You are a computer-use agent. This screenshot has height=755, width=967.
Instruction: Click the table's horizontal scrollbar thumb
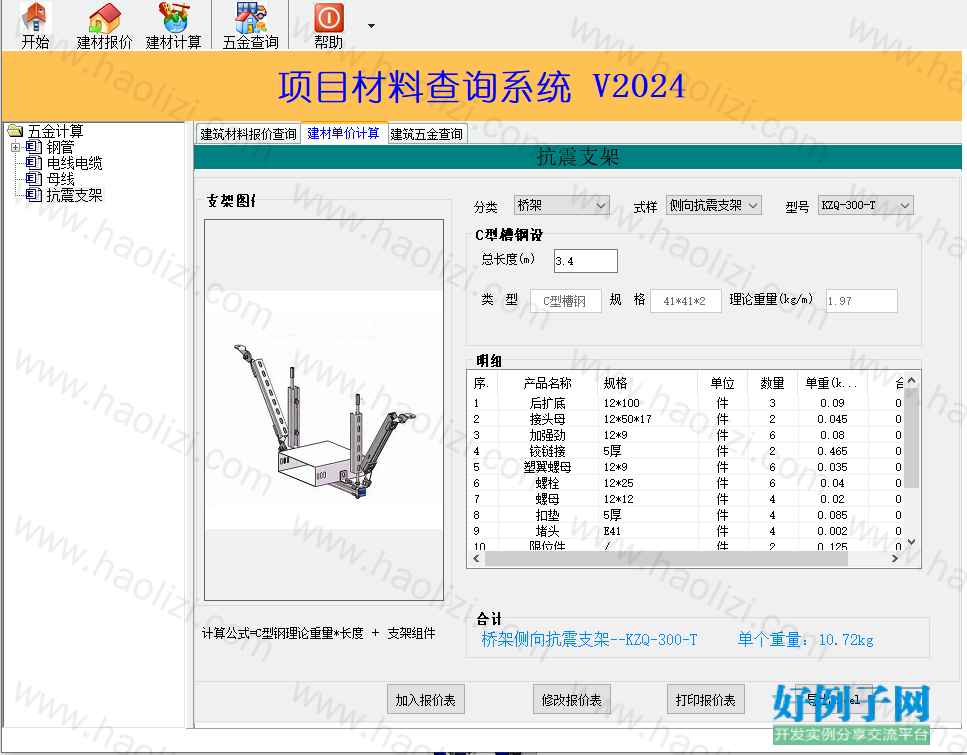point(666,558)
